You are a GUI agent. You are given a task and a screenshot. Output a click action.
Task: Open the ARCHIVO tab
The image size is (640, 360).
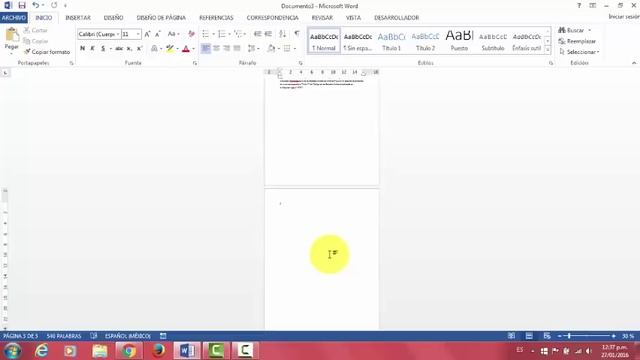[14, 18]
